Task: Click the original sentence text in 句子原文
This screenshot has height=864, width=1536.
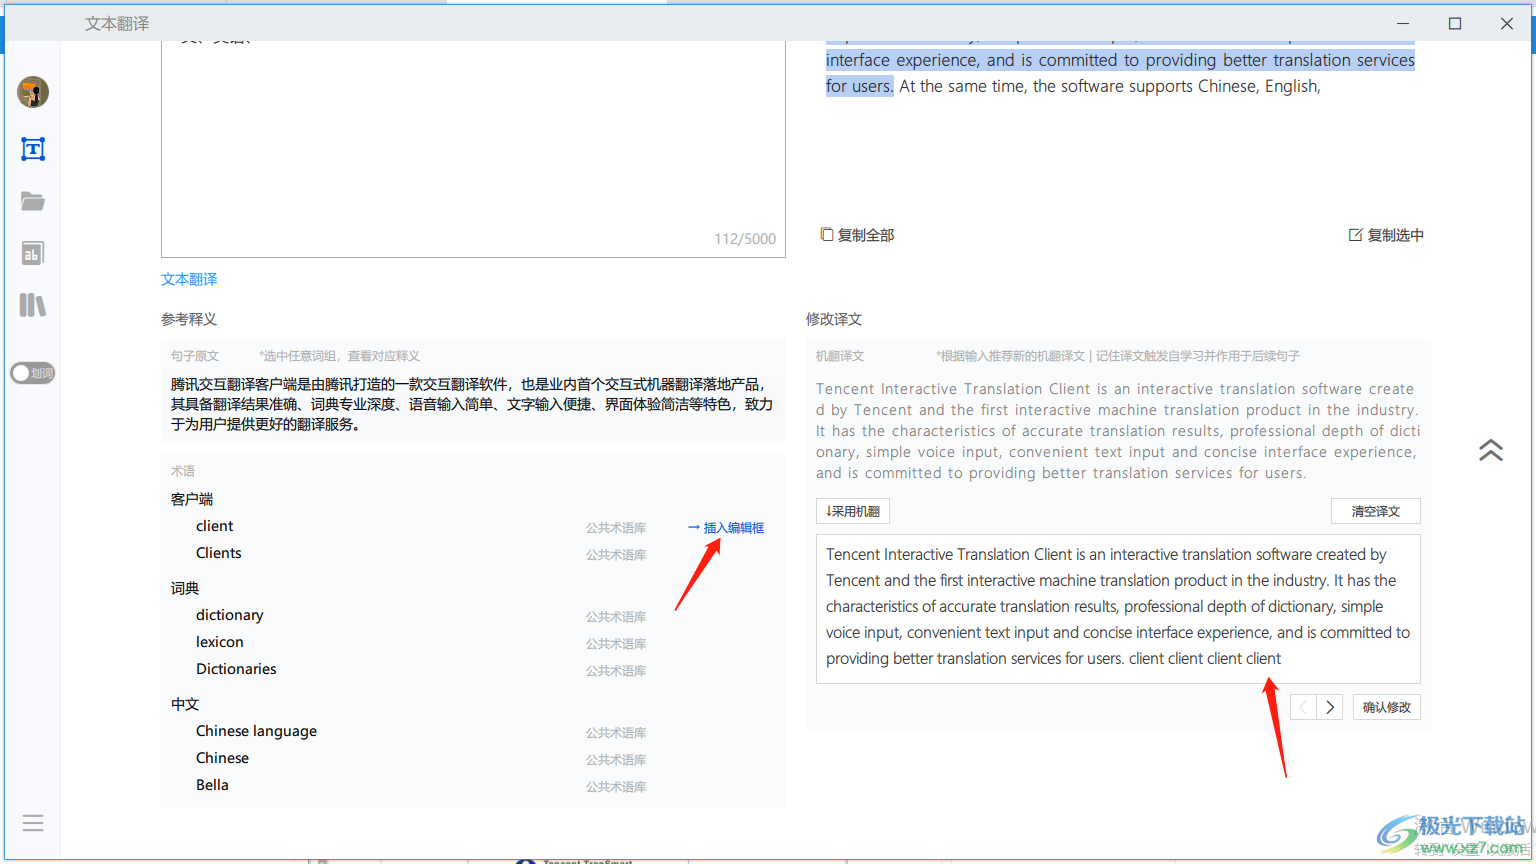Action: pos(472,404)
